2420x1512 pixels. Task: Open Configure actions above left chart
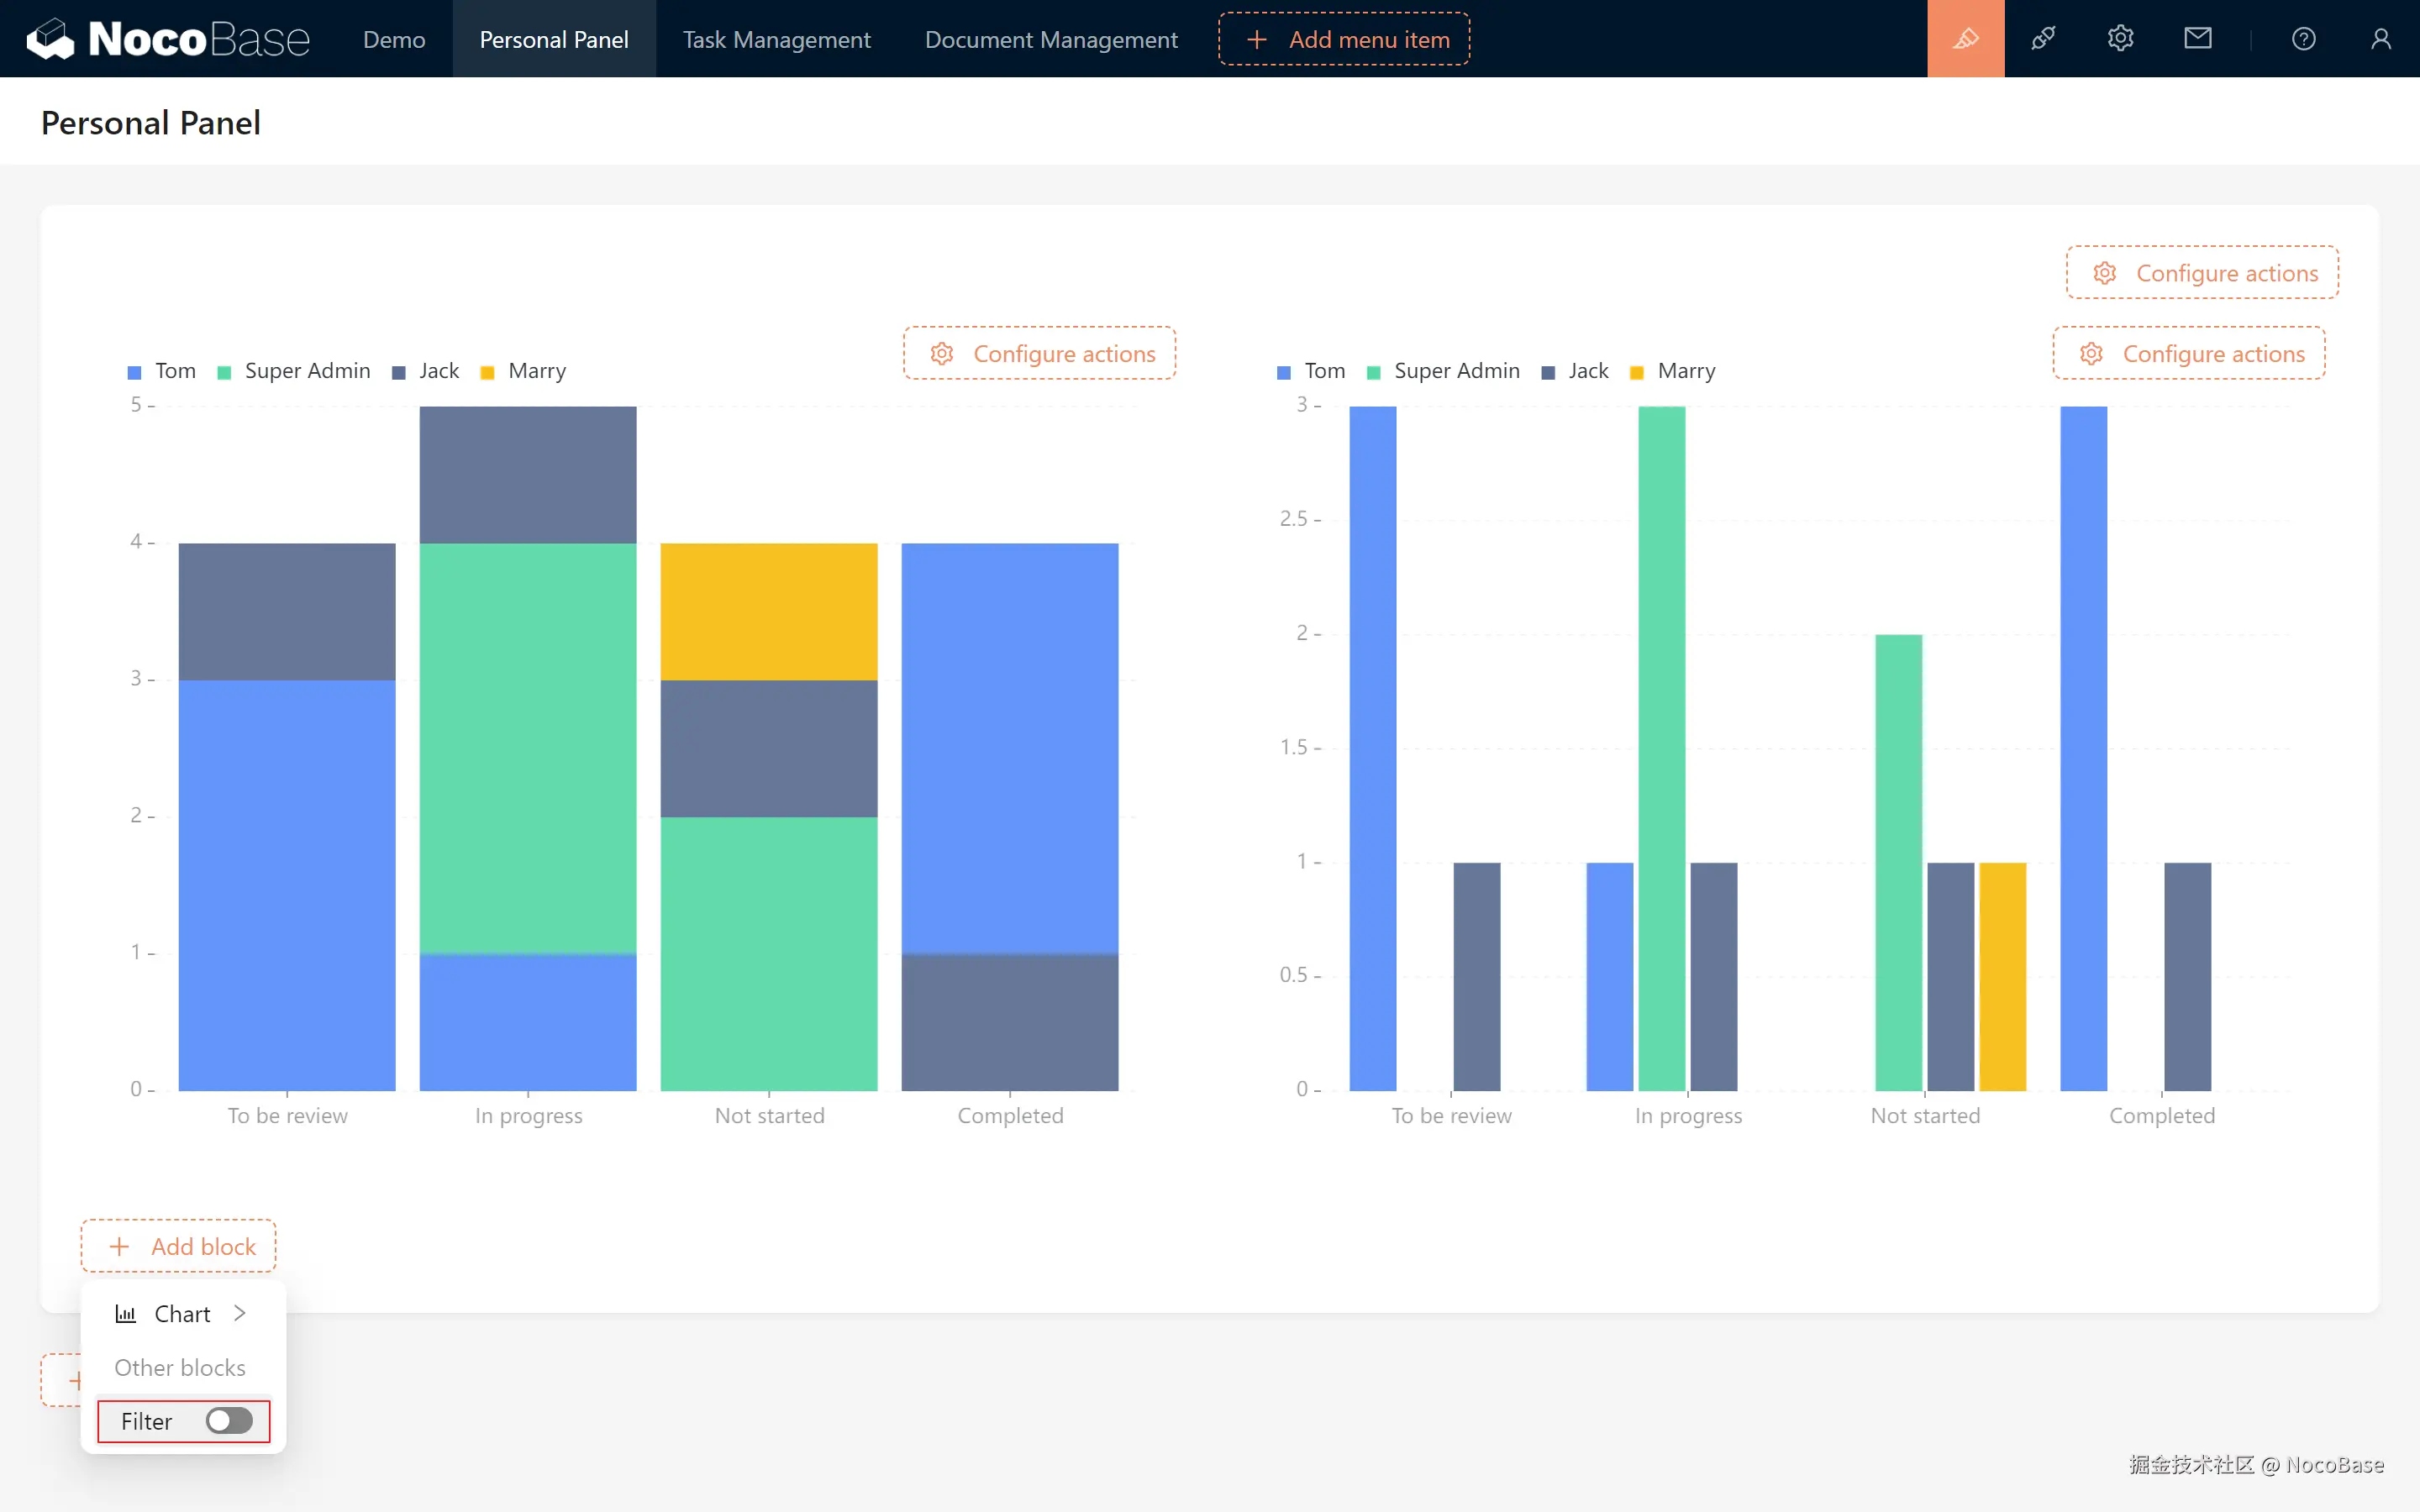[x=1040, y=354]
